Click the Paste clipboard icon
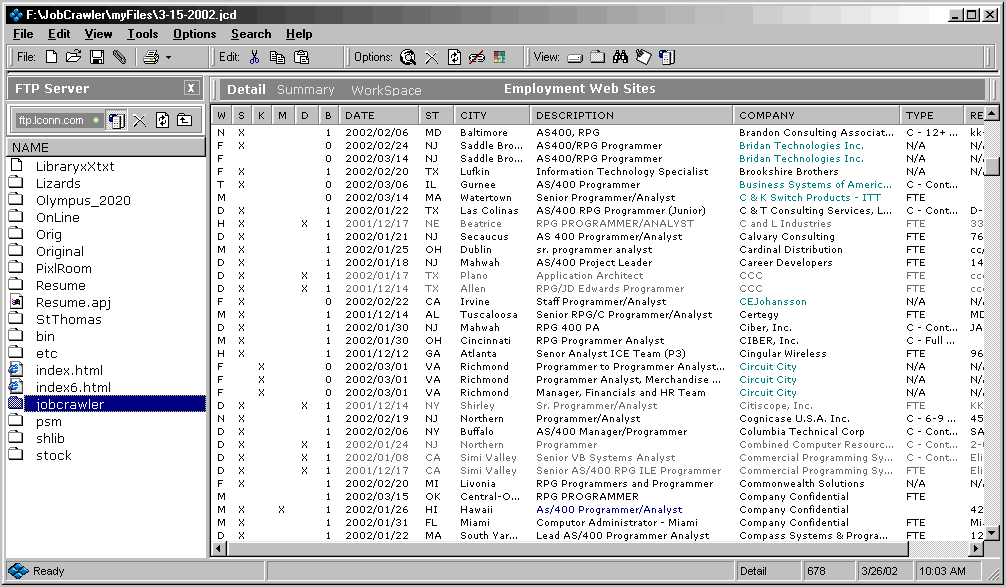Screen dimensions: 1006x587 pyautogui.click(x=301, y=57)
